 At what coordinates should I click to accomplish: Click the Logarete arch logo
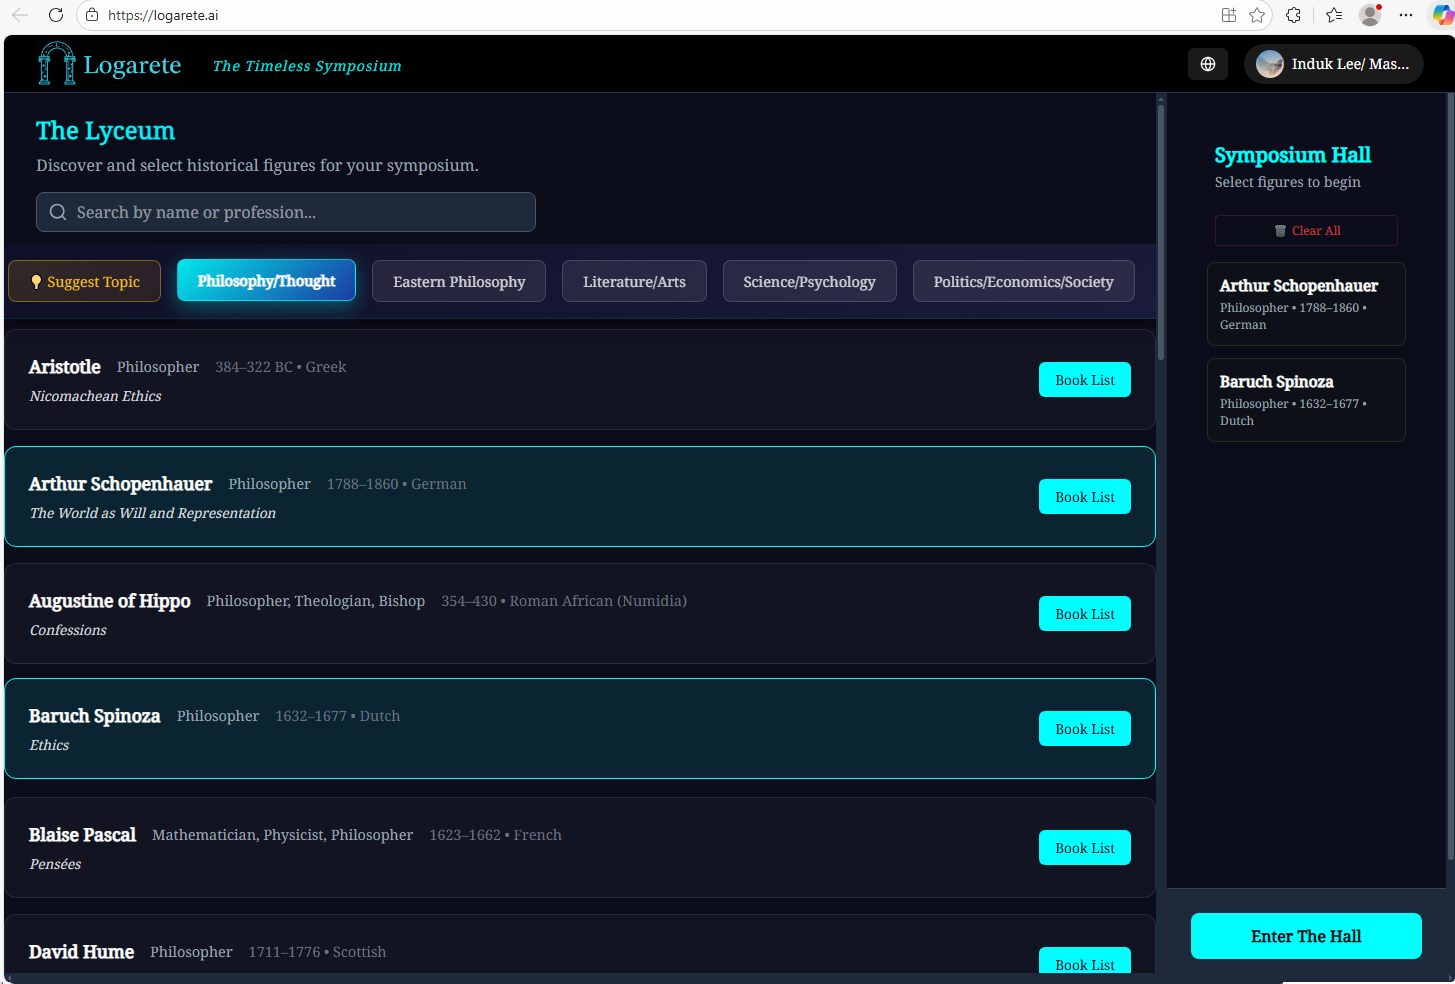[x=56, y=63]
